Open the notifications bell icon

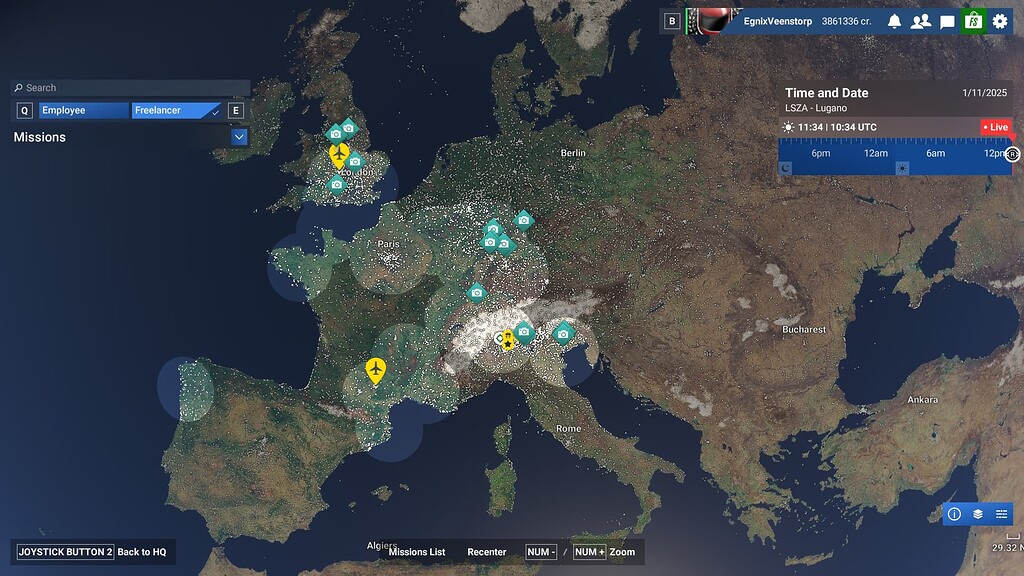pyautogui.click(x=894, y=22)
